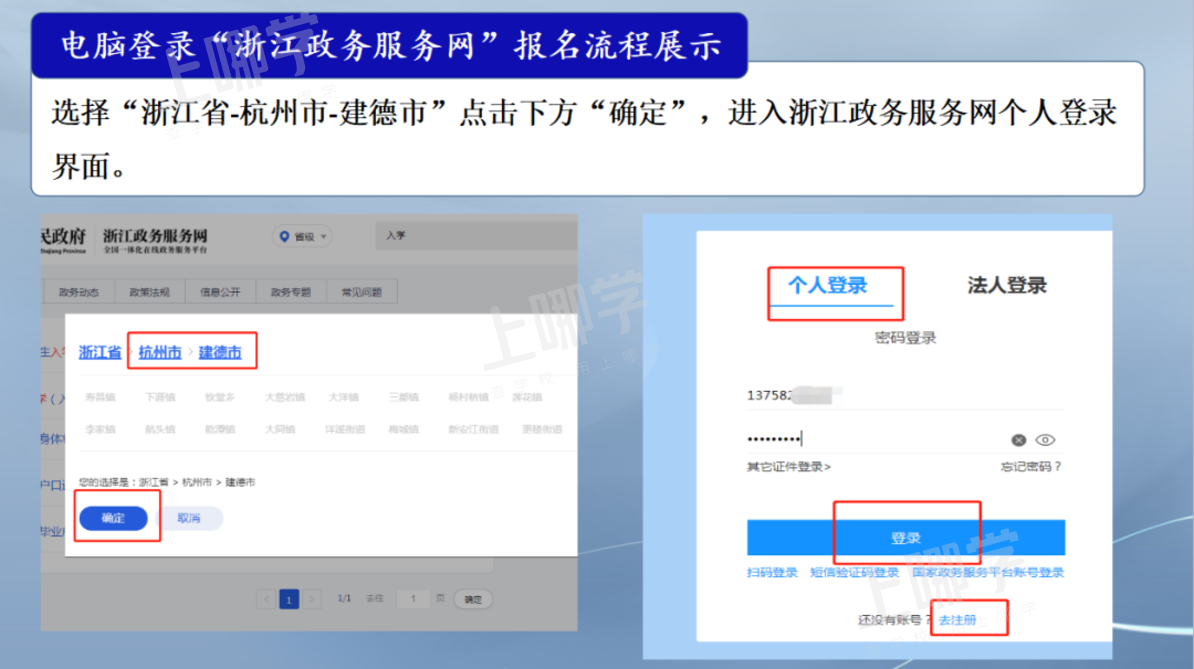This screenshot has height=669, width=1194.
Task: Select 杭州市 in region breadcrumb
Action: coord(160,352)
